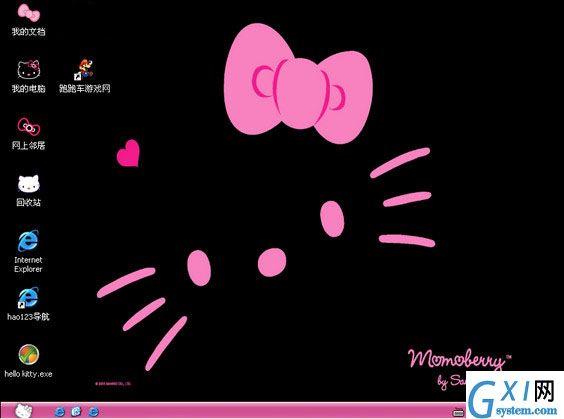This screenshot has width=564, height=419.
Task: Click the keyboard language icon in tray
Action: 458,412
